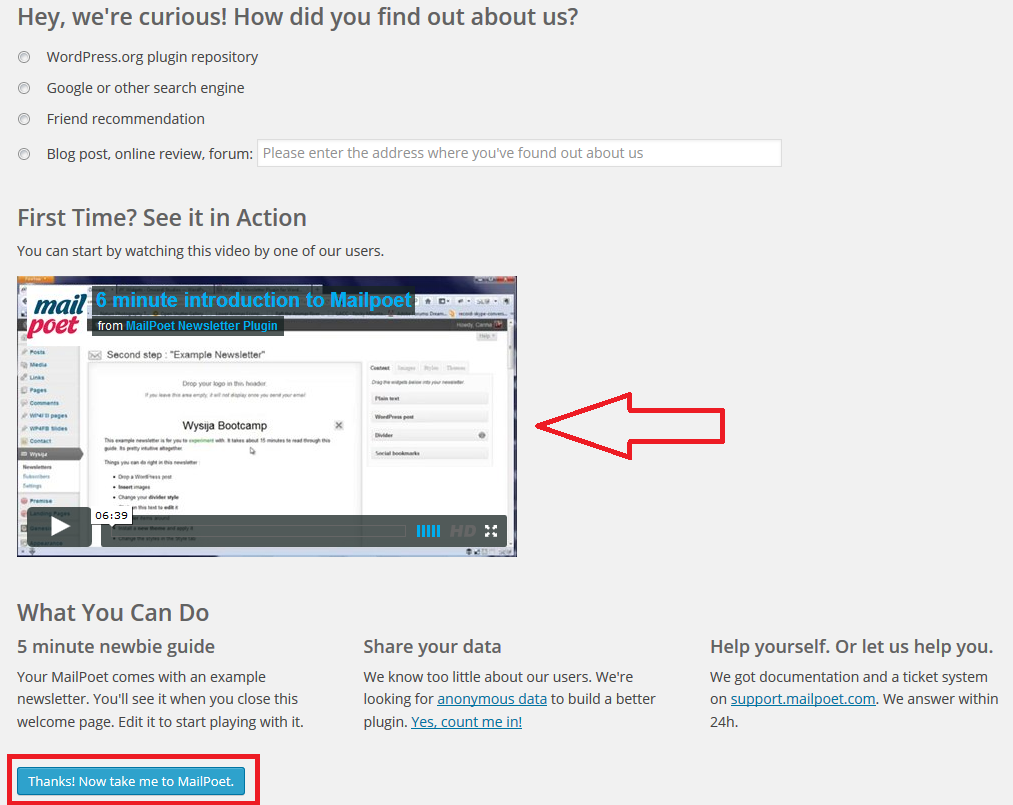Click "Thanks! Now take me to MailPoet." button
1013x805 pixels.
point(131,781)
